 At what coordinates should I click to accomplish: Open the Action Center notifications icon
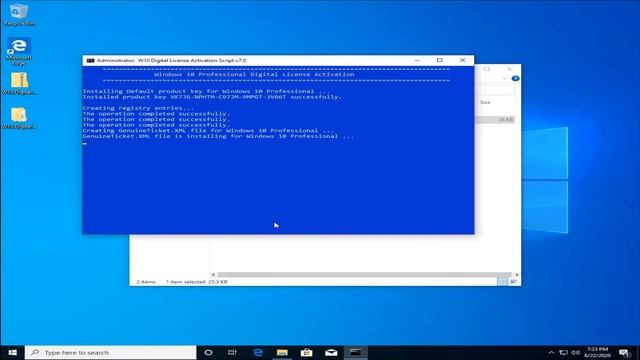624,352
